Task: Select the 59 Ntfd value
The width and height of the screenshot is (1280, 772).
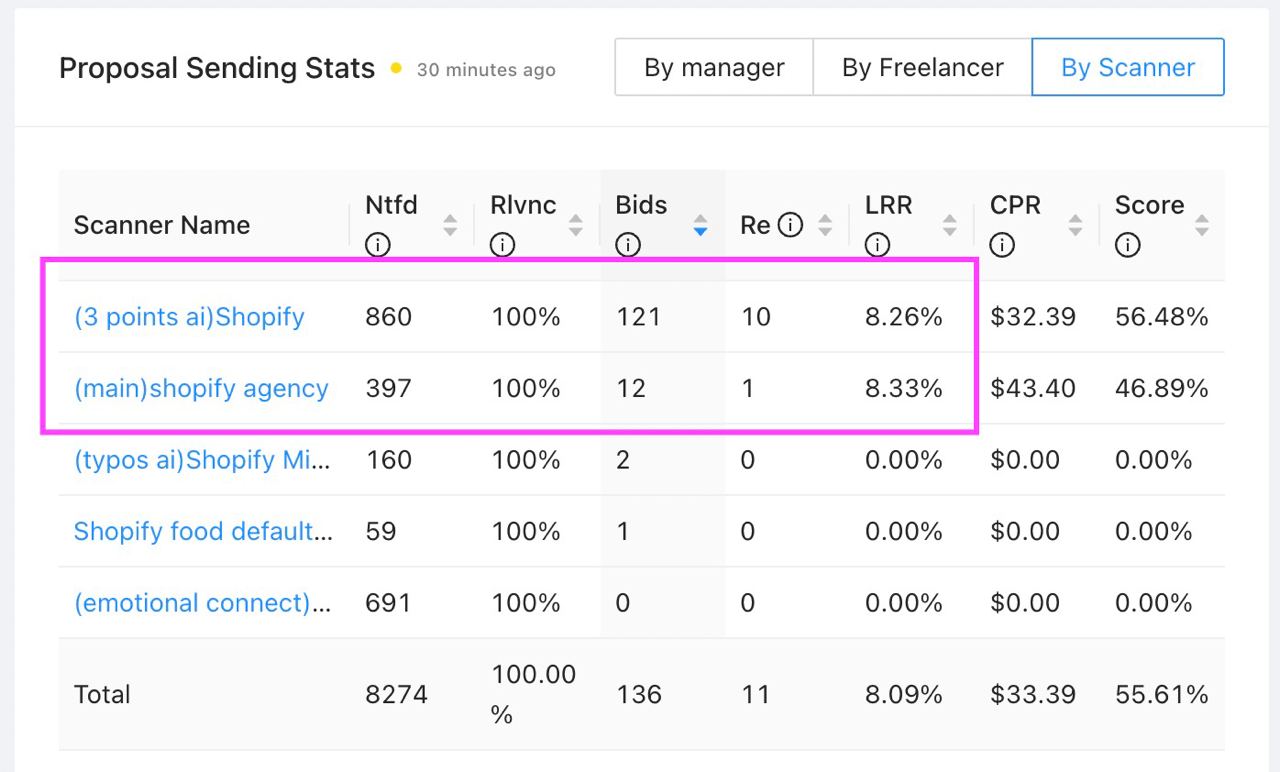Action: (x=381, y=531)
